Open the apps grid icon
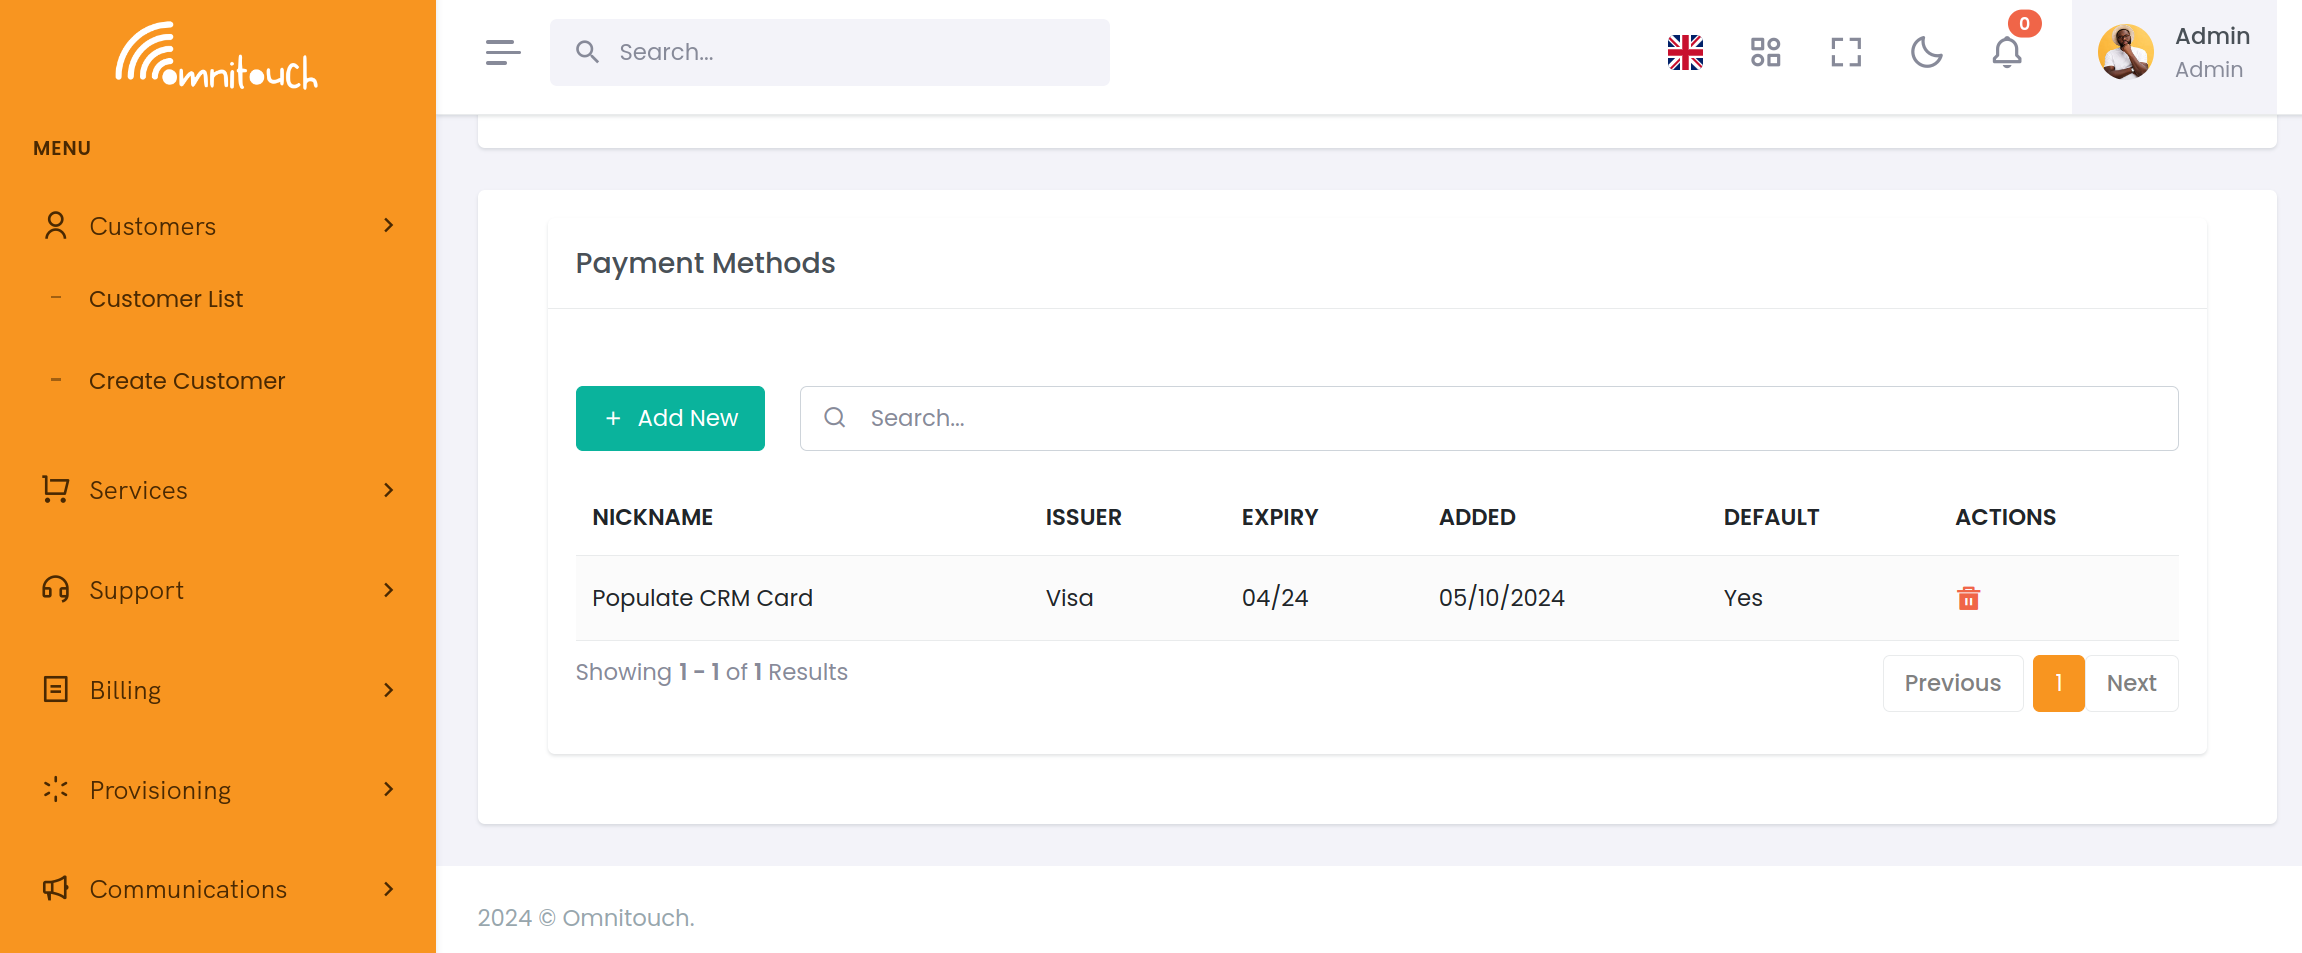 click(x=1765, y=52)
